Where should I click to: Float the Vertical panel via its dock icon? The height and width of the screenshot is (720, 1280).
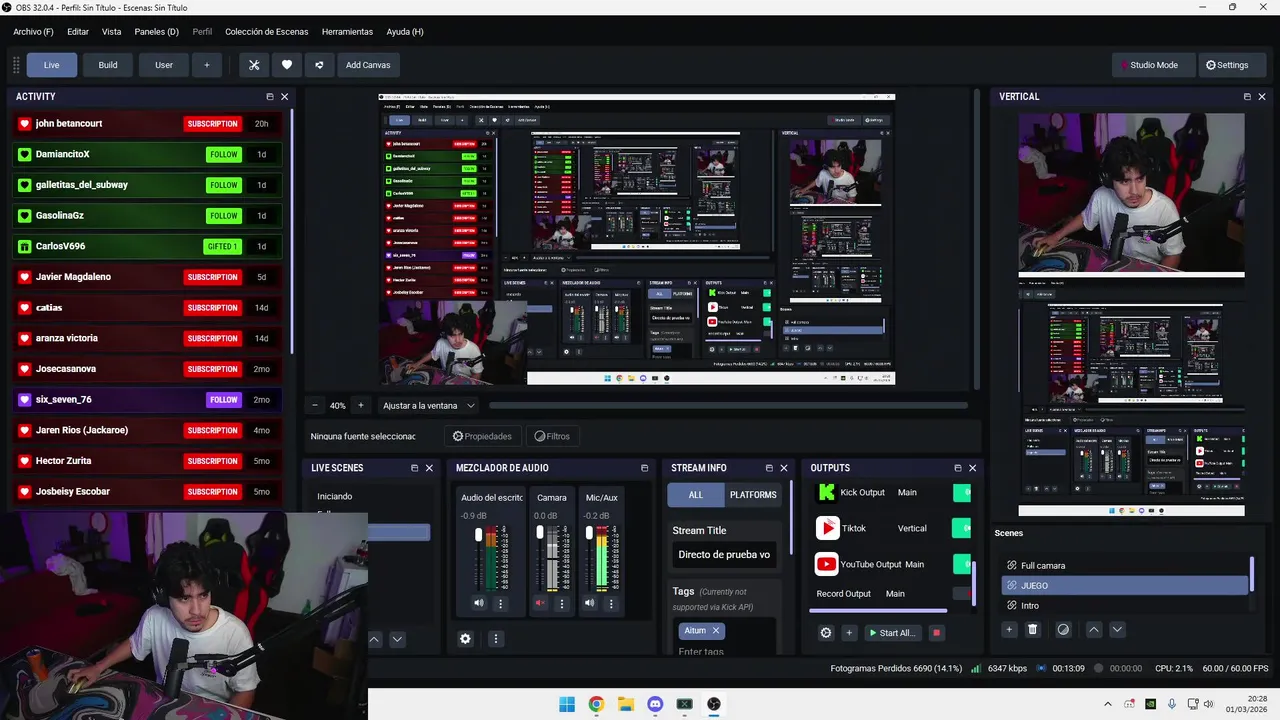pos(1247,97)
